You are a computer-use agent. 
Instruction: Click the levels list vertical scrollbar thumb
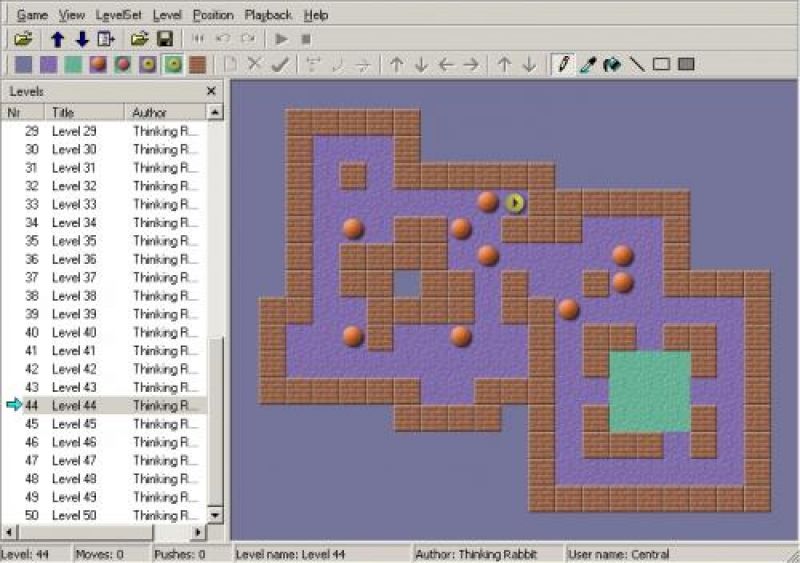pyautogui.click(x=215, y=421)
